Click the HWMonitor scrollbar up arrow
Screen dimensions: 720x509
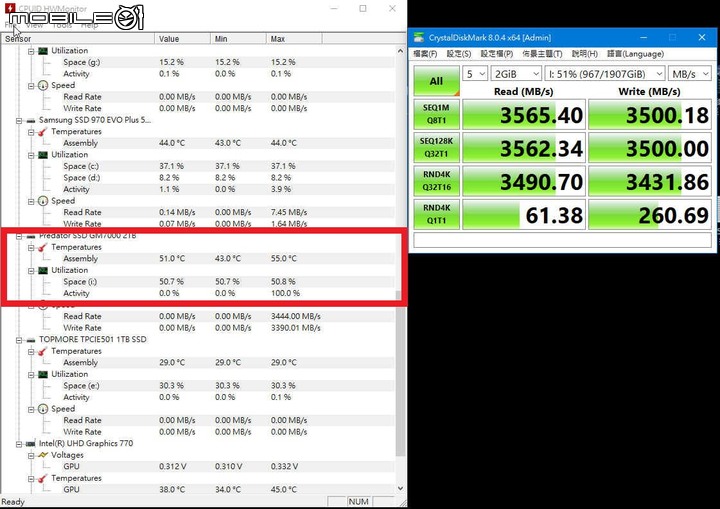click(x=400, y=51)
